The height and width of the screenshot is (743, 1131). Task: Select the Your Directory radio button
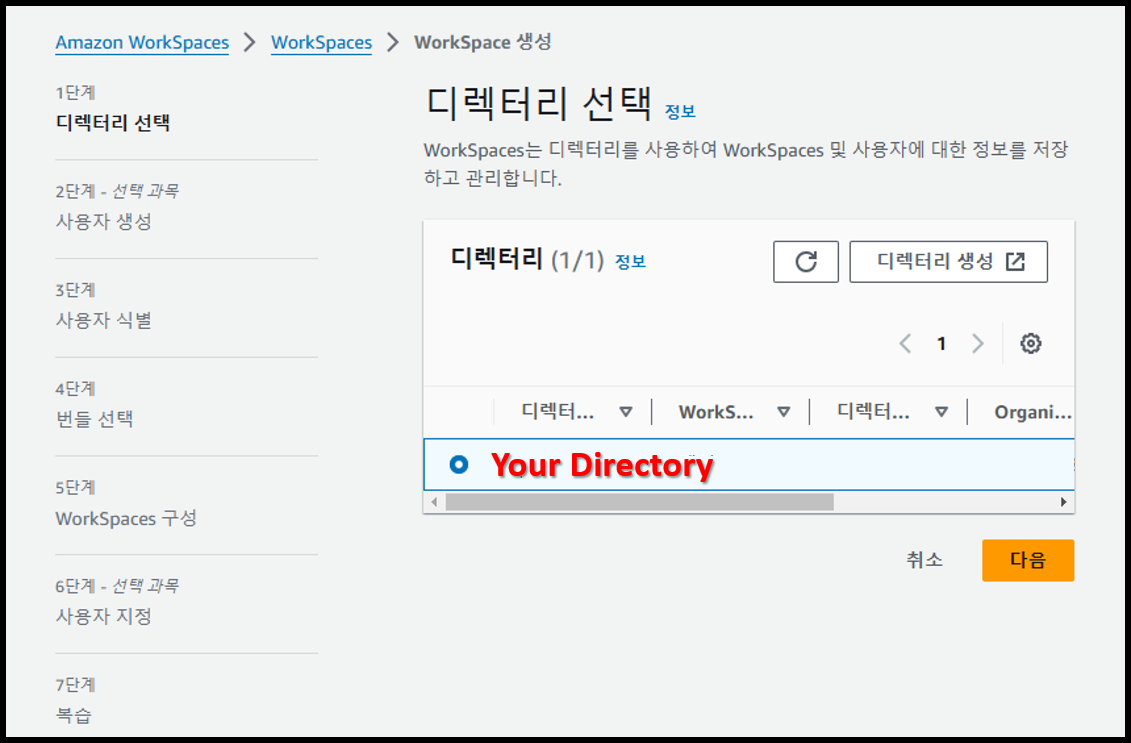click(x=459, y=465)
